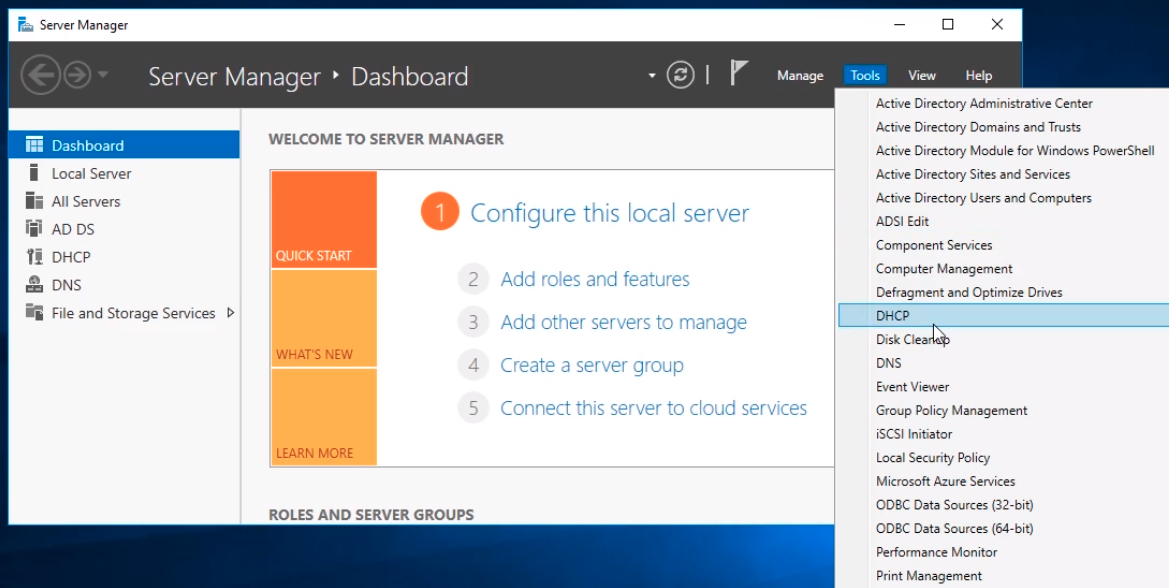The width and height of the screenshot is (1169, 588).
Task: Open the dropdown arrow beside refresh
Action: click(652, 76)
